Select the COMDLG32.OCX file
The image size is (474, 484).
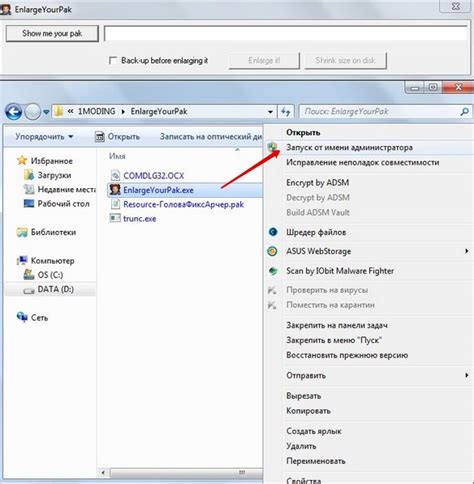[x=153, y=175]
